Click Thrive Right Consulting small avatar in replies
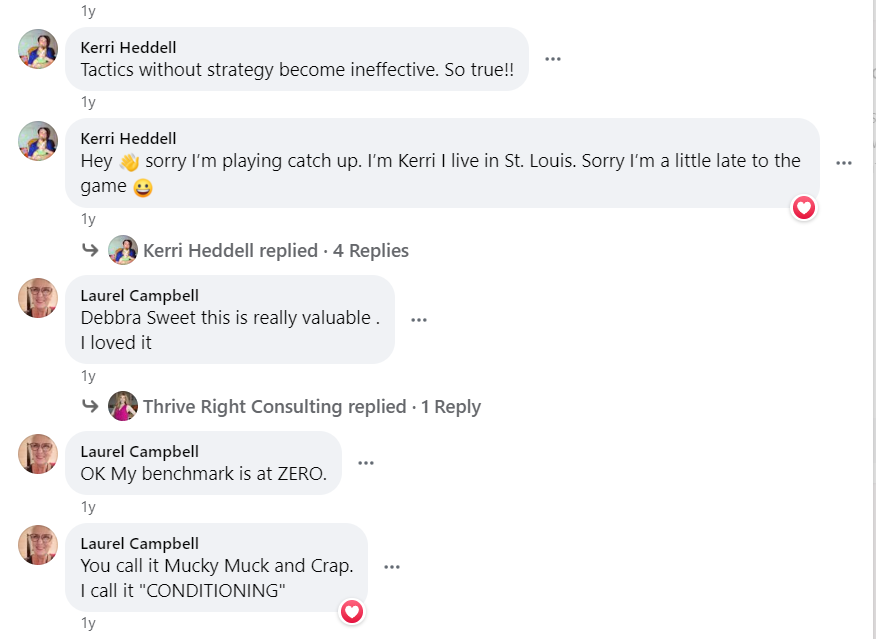876x639 pixels. click(x=123, y=406)
